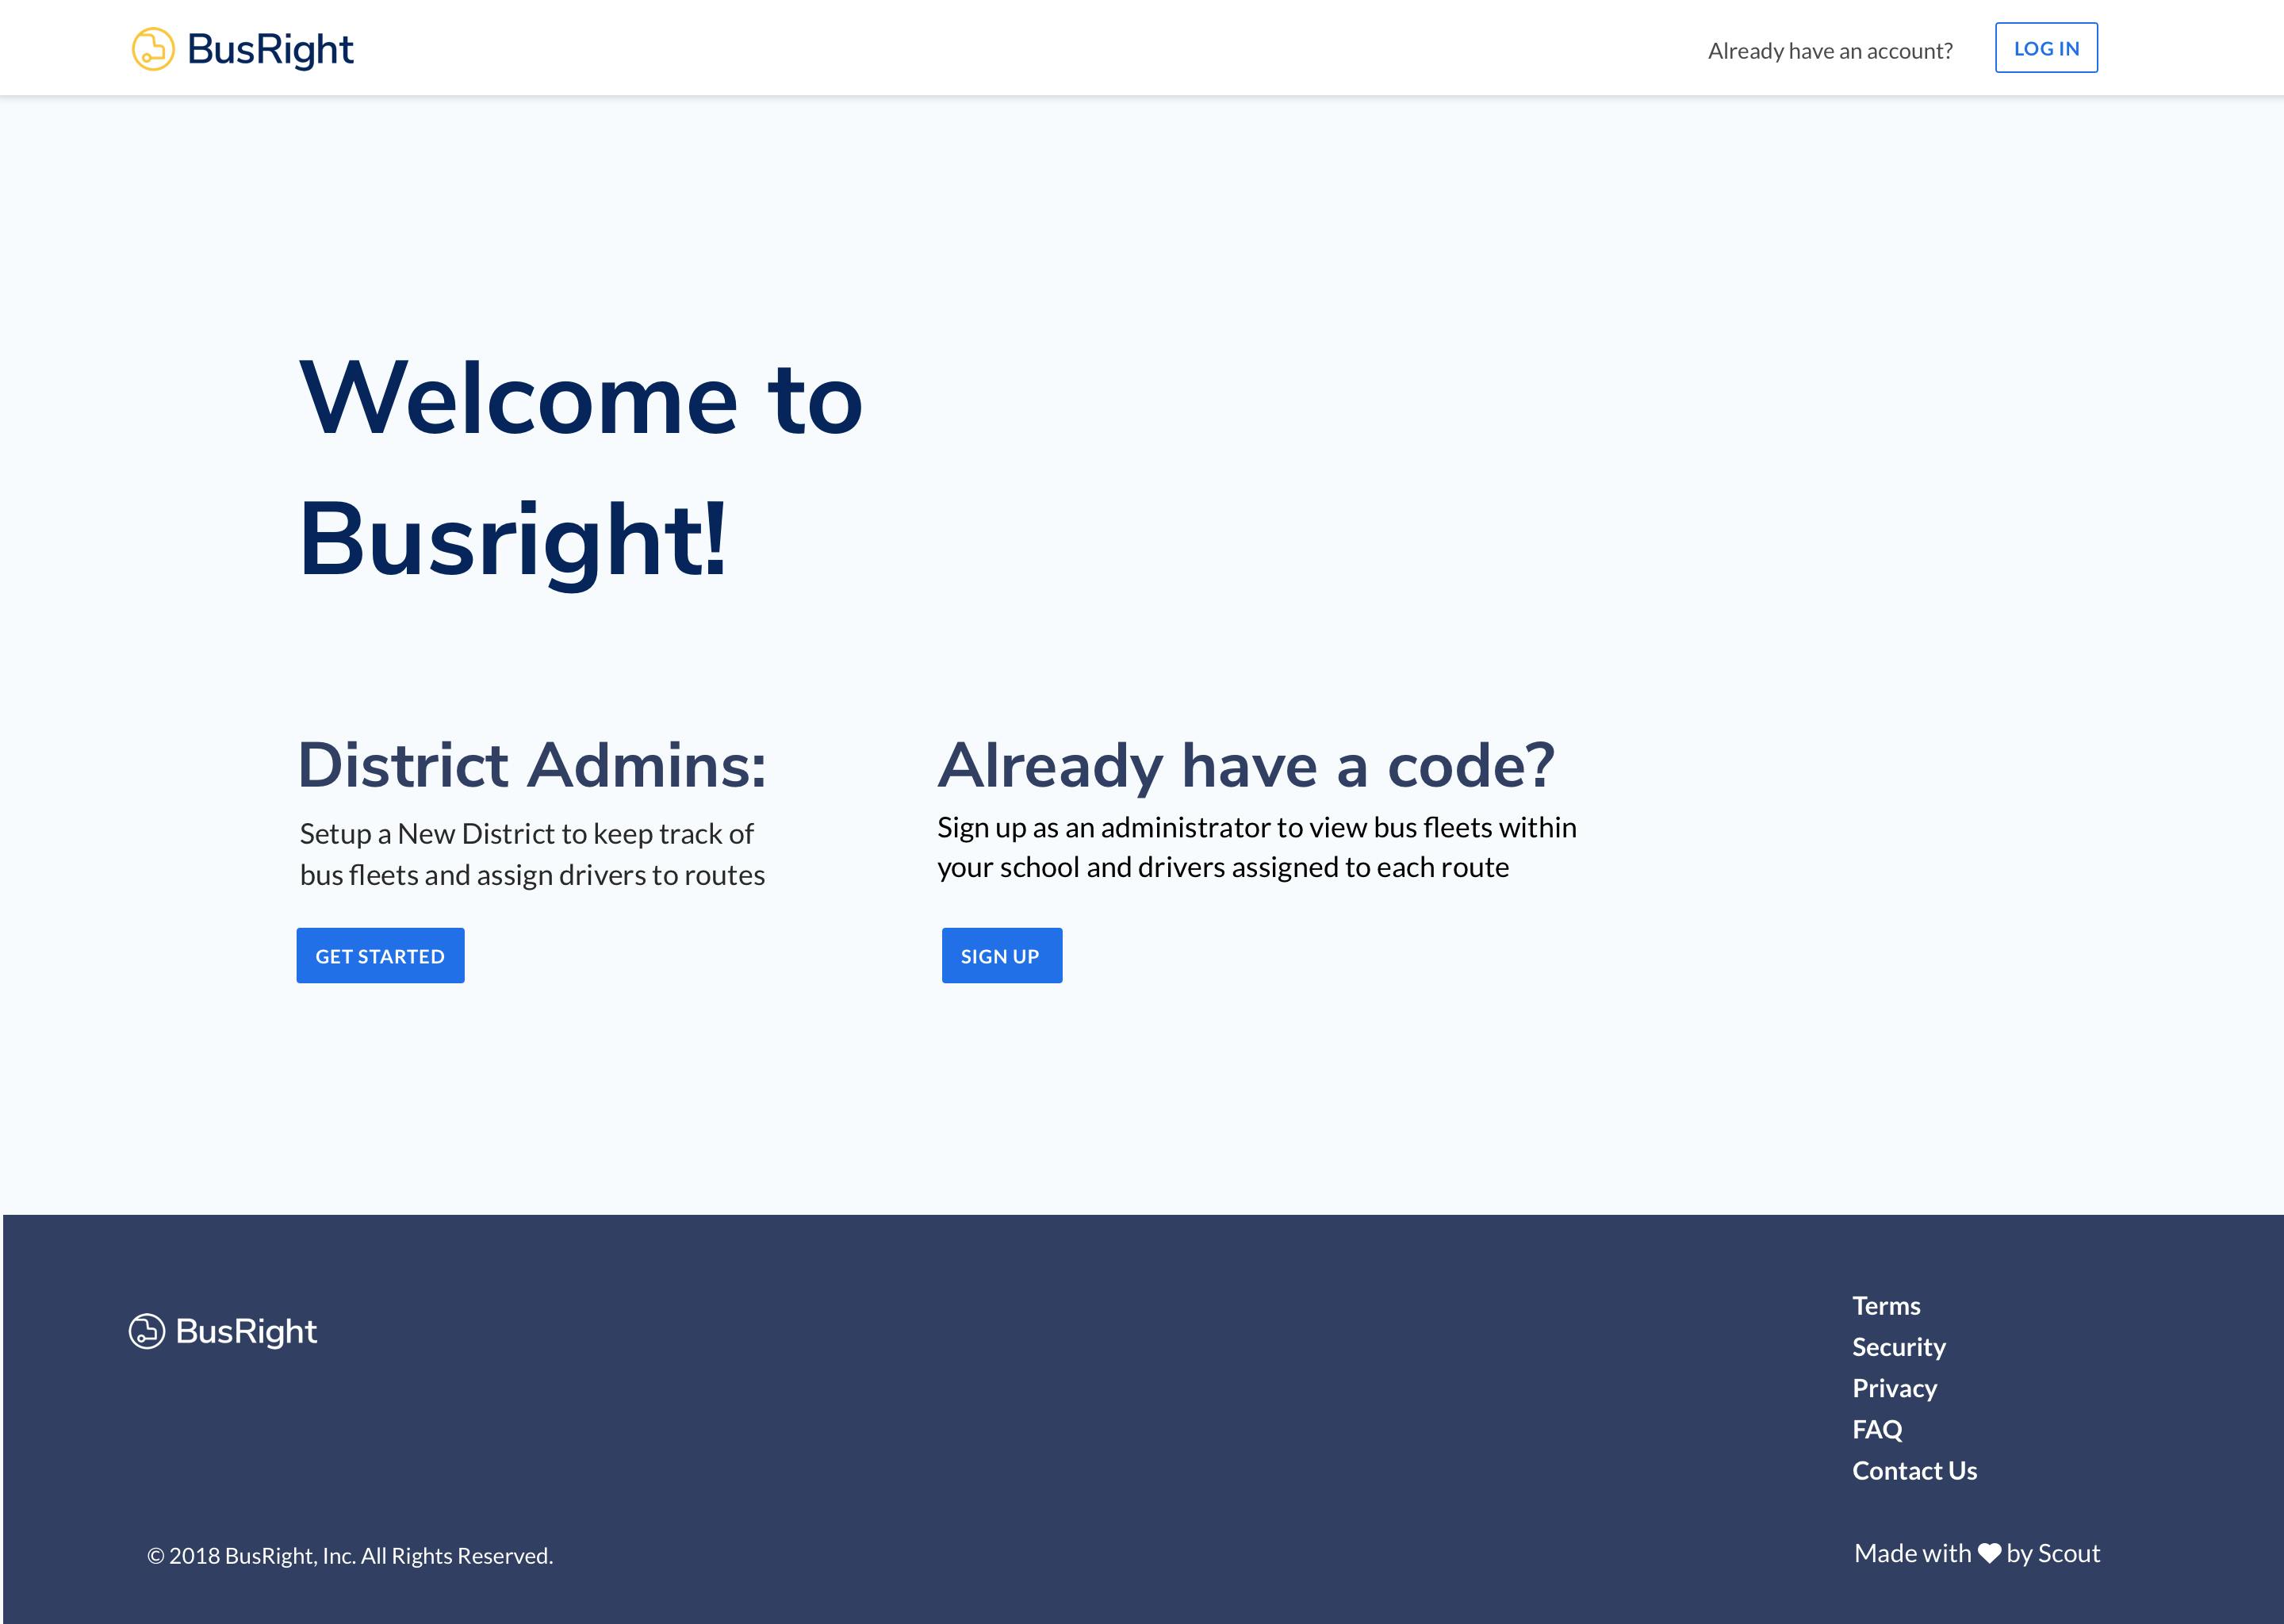Open the Privacy link in footer

[1894, 1388]
